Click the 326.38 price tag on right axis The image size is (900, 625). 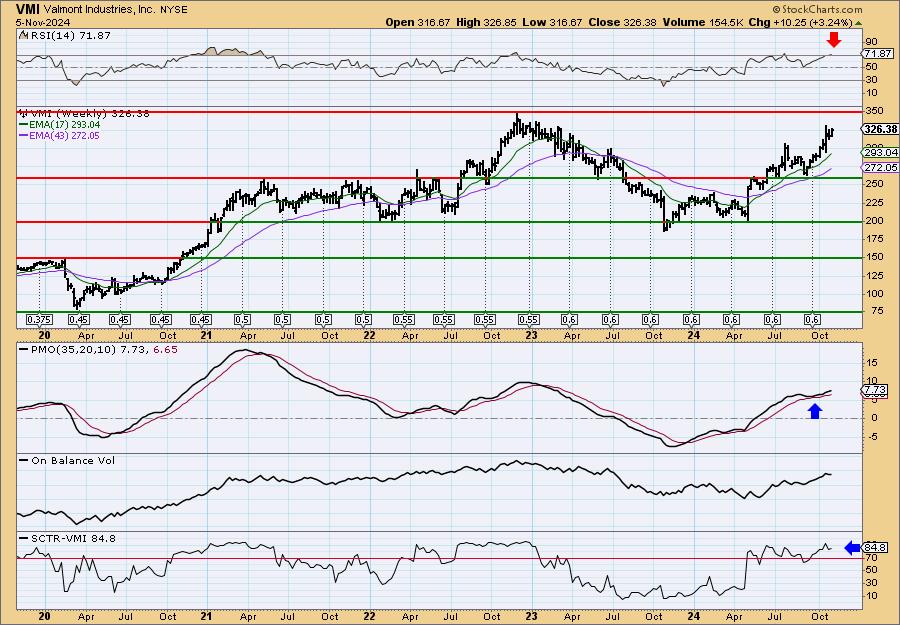(880, 130)
